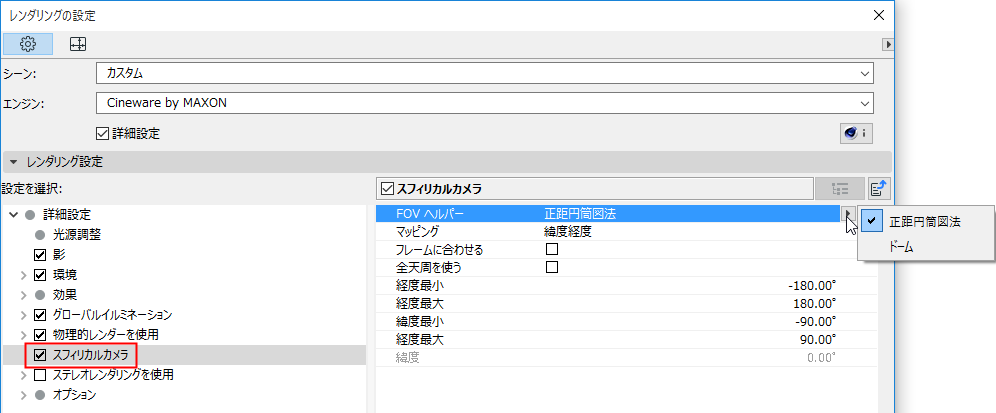Expand the オプション tree node
Screen dimensions: 996x413
pos(24,395)
